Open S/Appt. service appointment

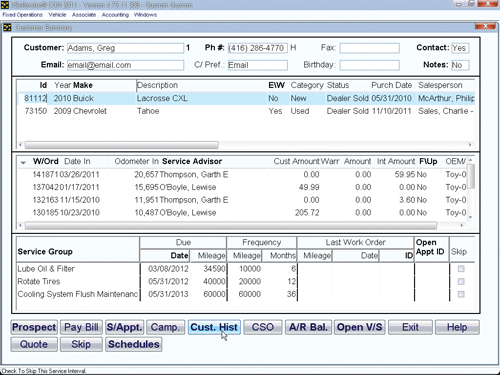pos(125,327)
